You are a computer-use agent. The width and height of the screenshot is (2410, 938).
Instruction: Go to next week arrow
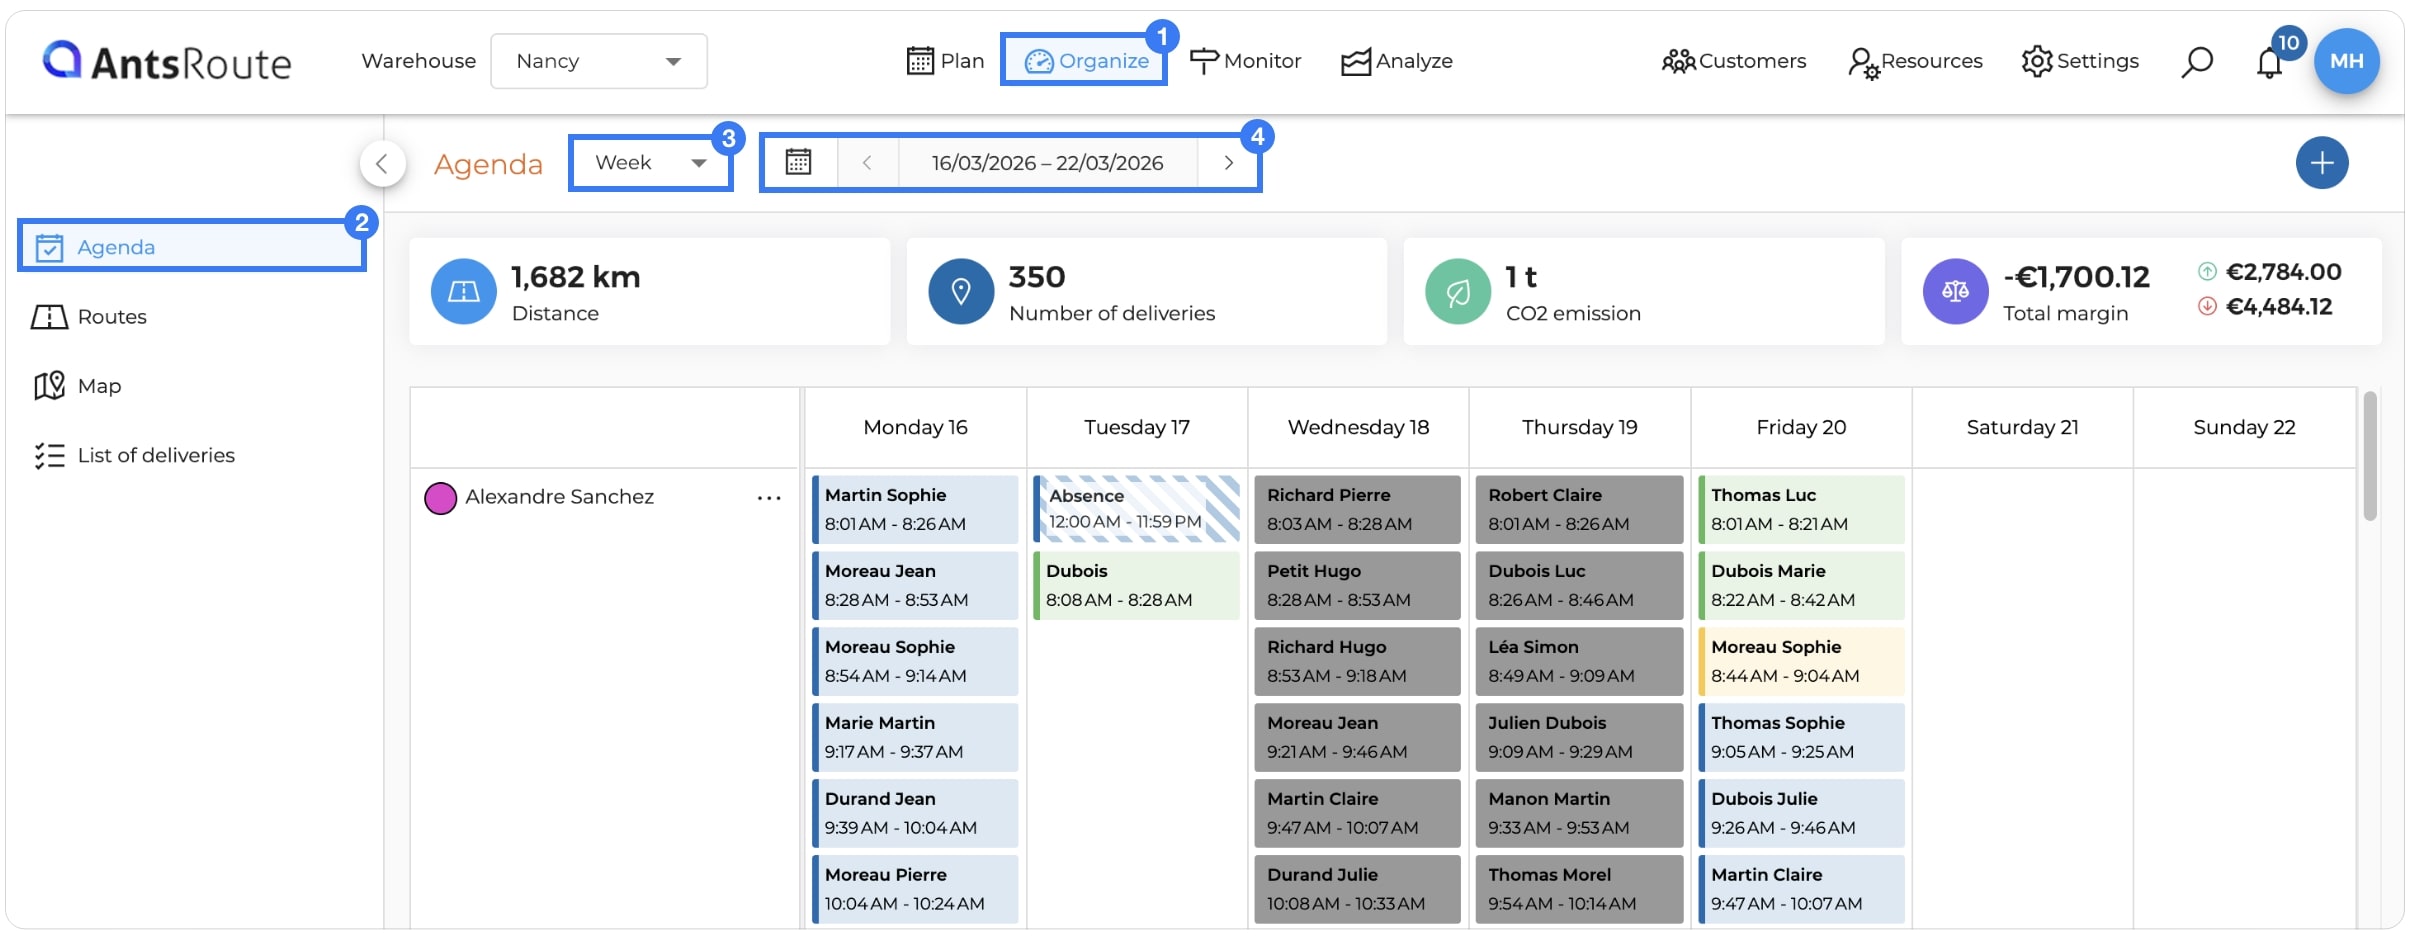click(1229, 162)
